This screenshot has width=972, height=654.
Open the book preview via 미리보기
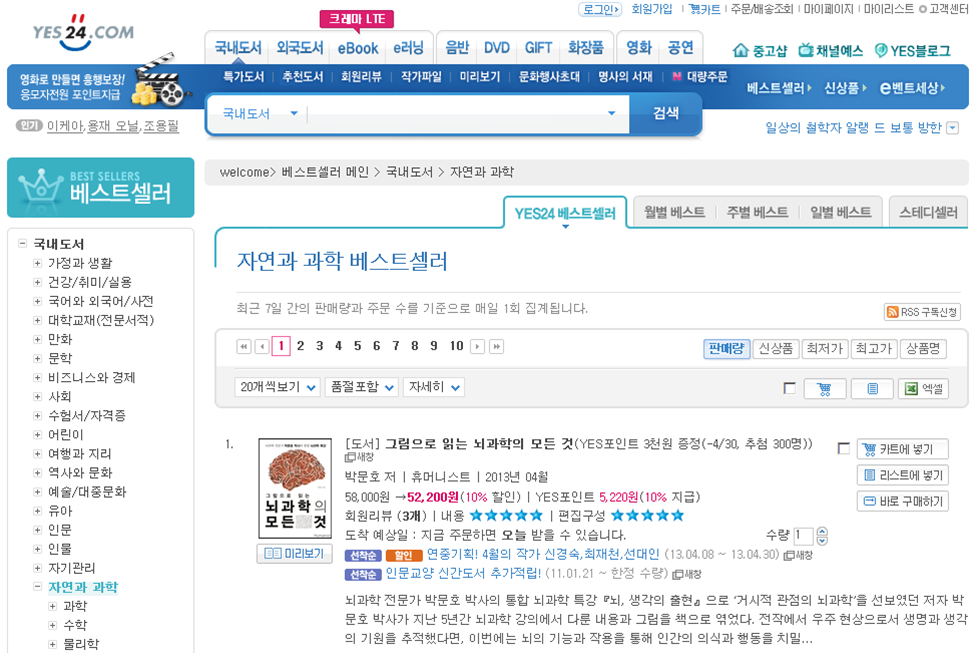click(294, 553)
